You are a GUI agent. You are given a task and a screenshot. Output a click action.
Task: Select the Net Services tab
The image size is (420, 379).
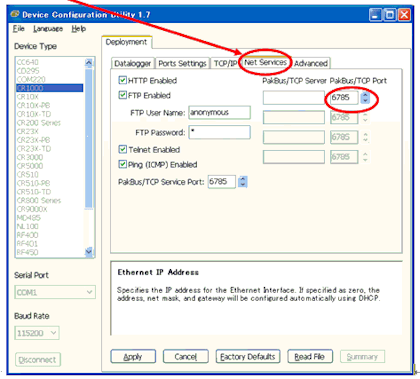pos(265,62)
